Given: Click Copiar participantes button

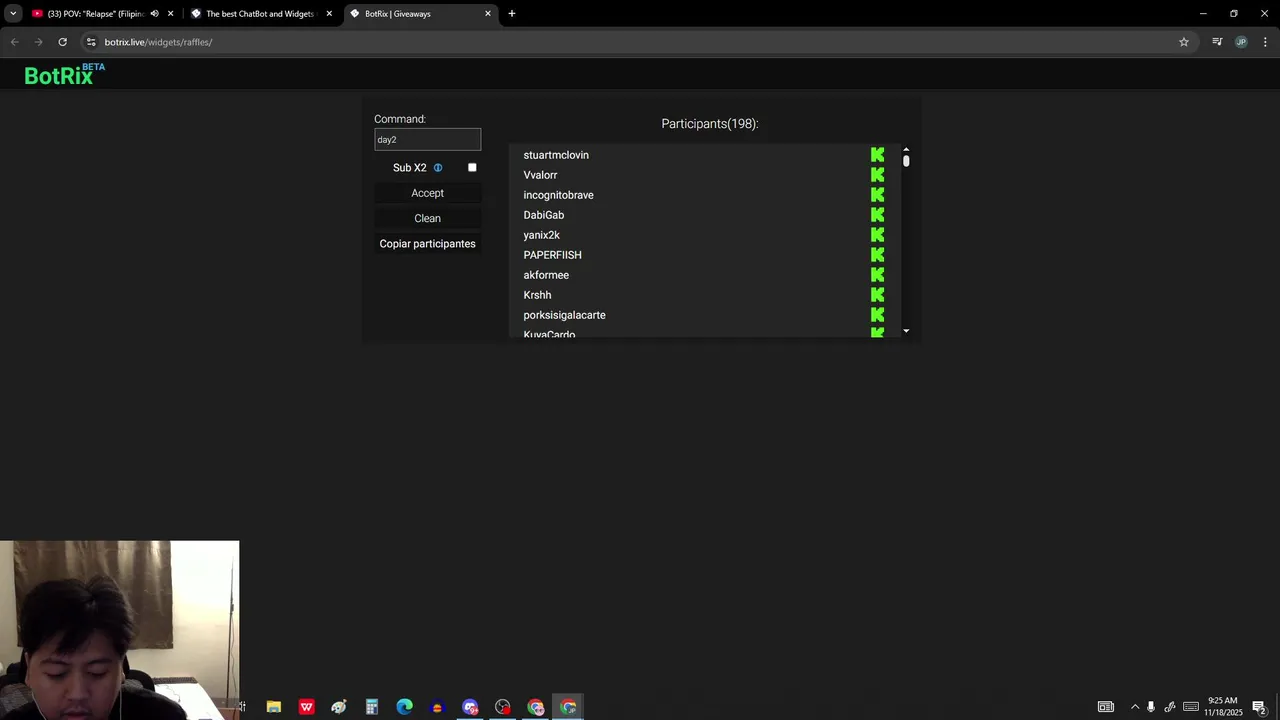Looking at the screenshot, I should pyautogui.click(x=427, y=244).
